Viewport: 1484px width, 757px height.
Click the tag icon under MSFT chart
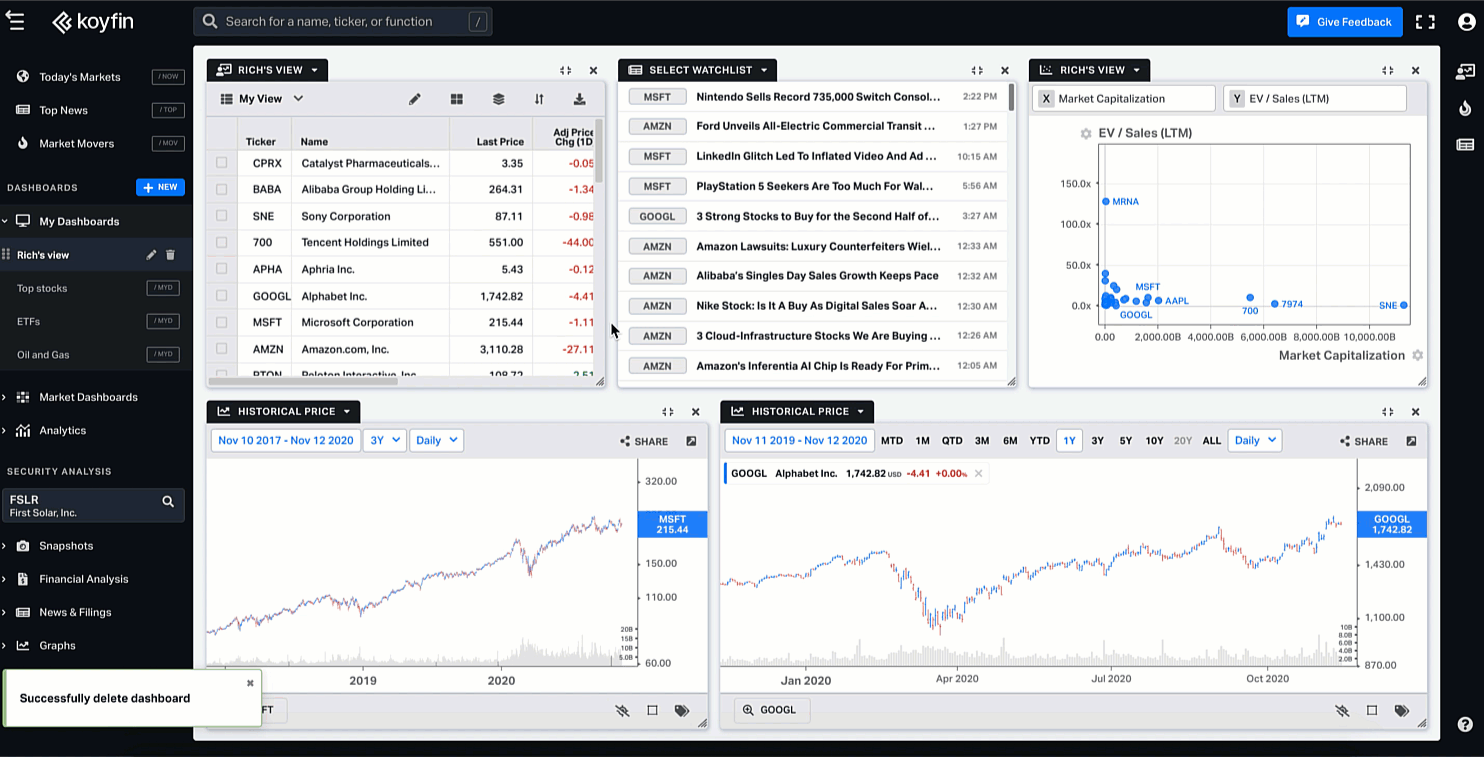(682, 711)
